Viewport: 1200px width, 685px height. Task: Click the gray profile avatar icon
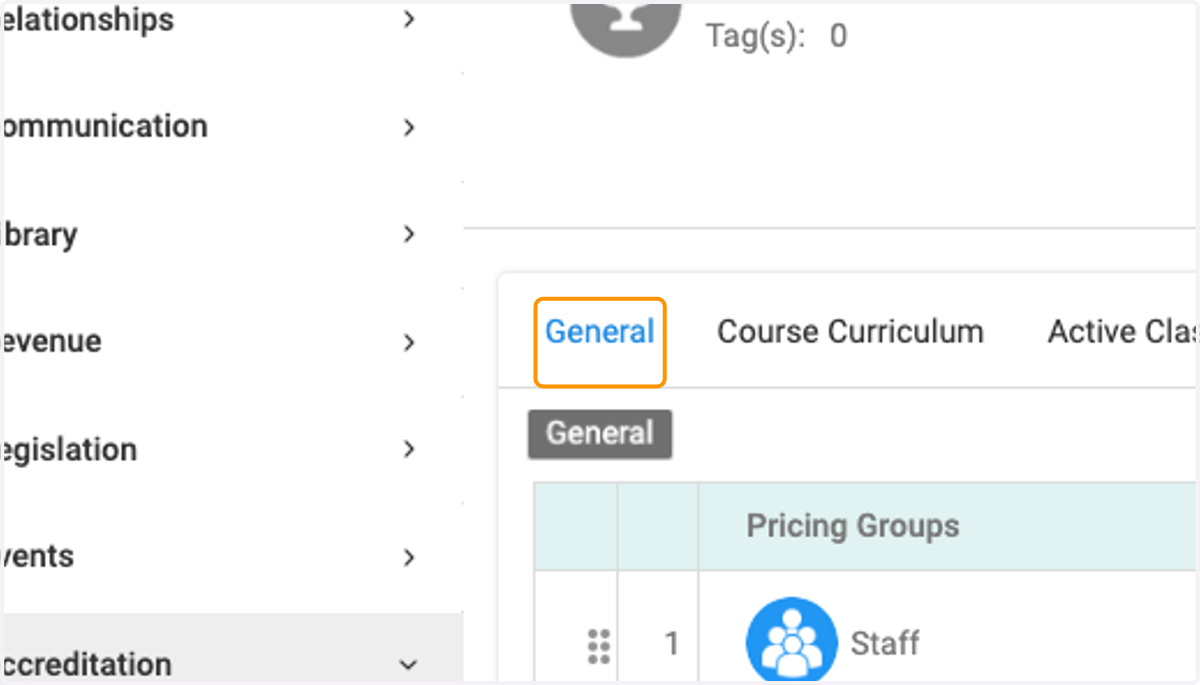[x=628, y=30]
